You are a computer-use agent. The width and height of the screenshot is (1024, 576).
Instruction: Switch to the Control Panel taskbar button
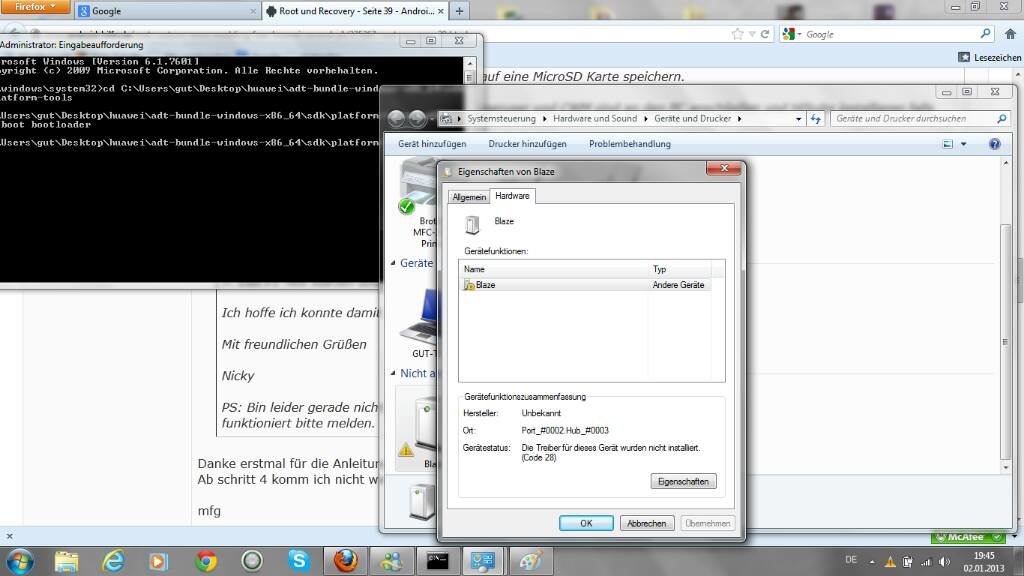pos(483,561)
